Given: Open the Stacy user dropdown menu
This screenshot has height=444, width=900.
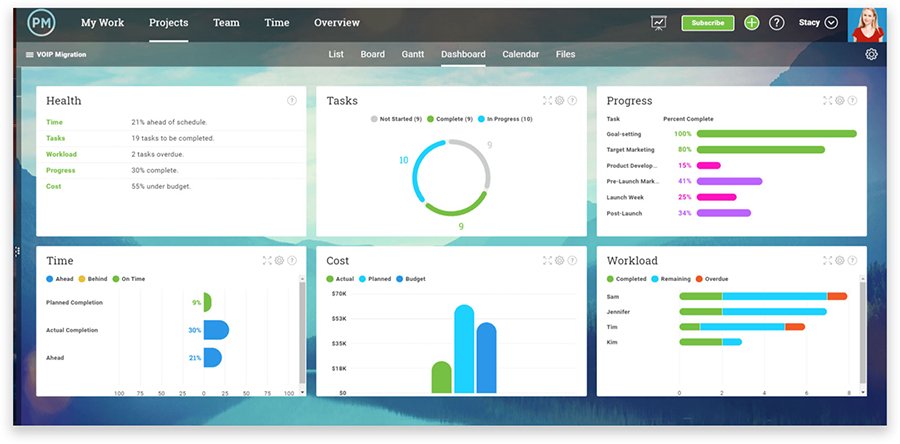Looking at the screenshot, I should point(818,23).
